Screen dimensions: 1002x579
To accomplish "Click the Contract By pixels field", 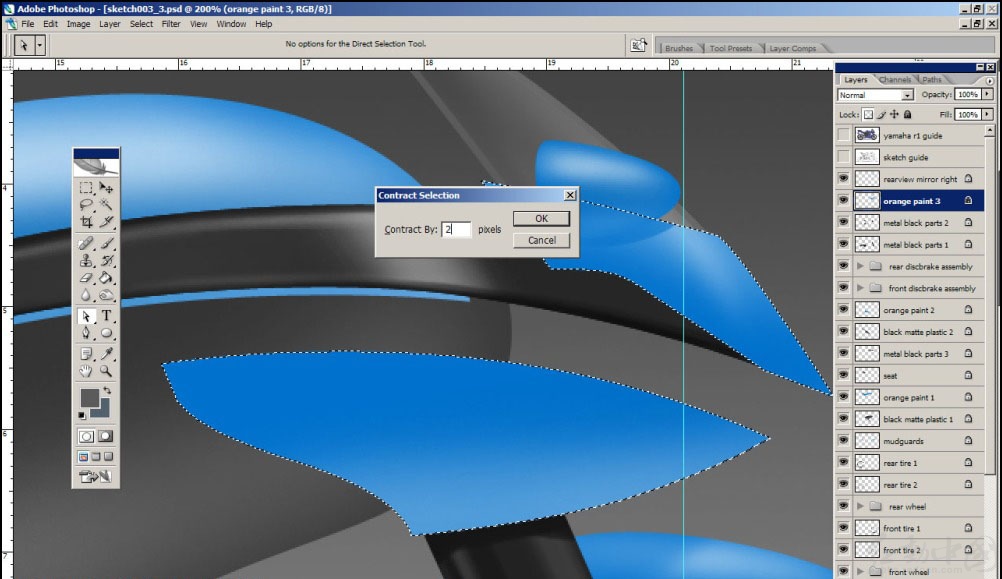I will [456, 229].
